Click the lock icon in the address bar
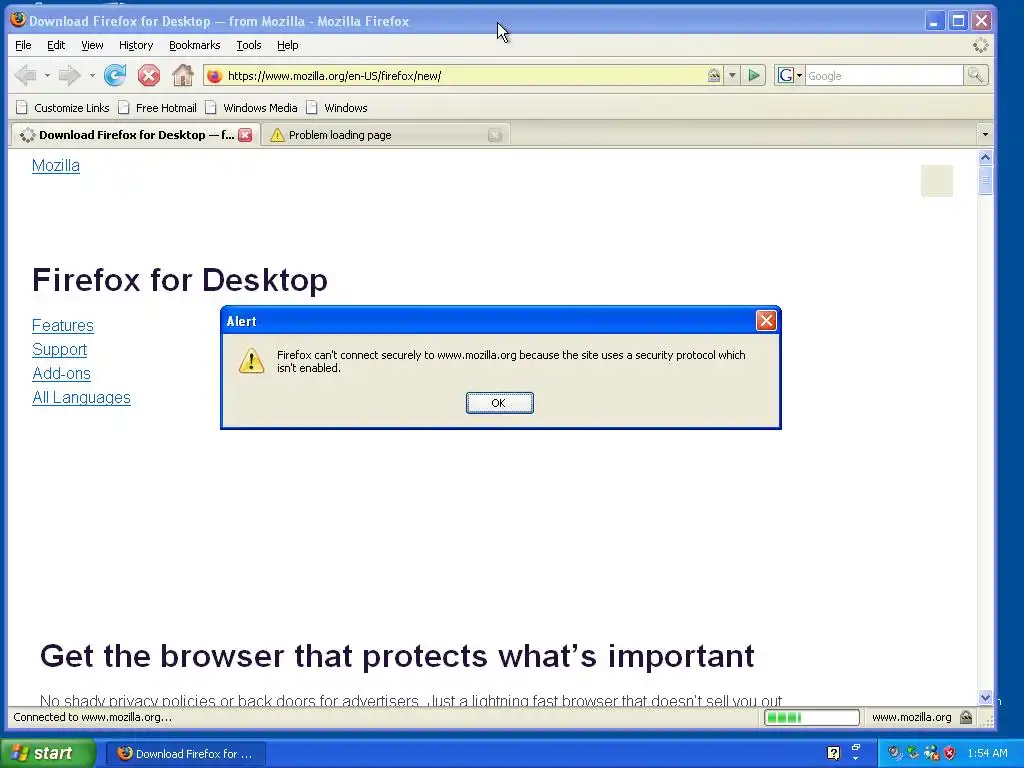Screen dimensions: 1024x768 coord(714,76)
